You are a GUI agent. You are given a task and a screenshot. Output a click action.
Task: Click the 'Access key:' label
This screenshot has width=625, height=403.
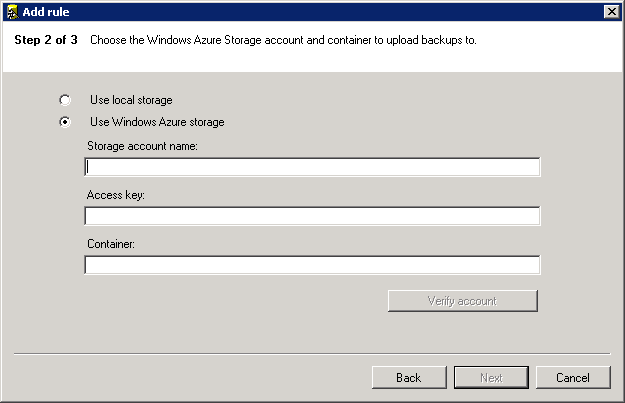coord(117,194)
